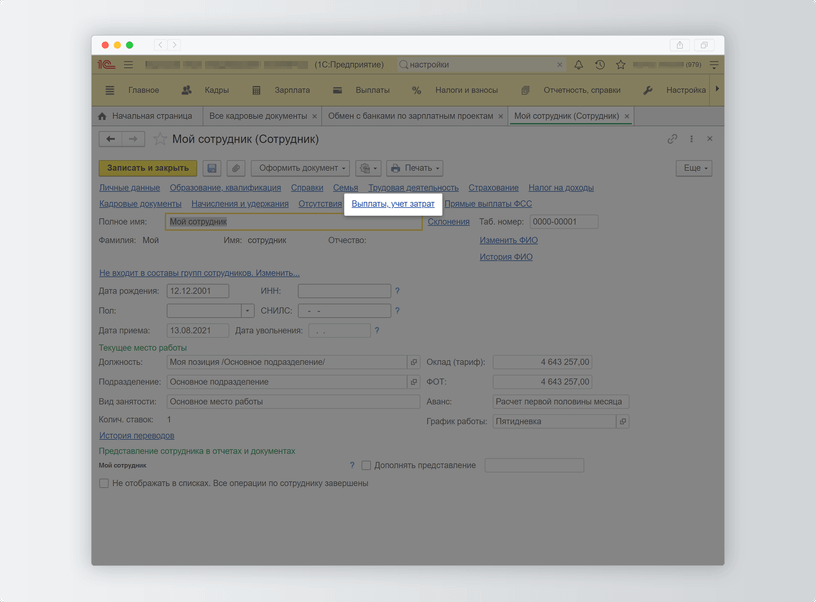Navigate back with the left arrow button

coord(110,139)
